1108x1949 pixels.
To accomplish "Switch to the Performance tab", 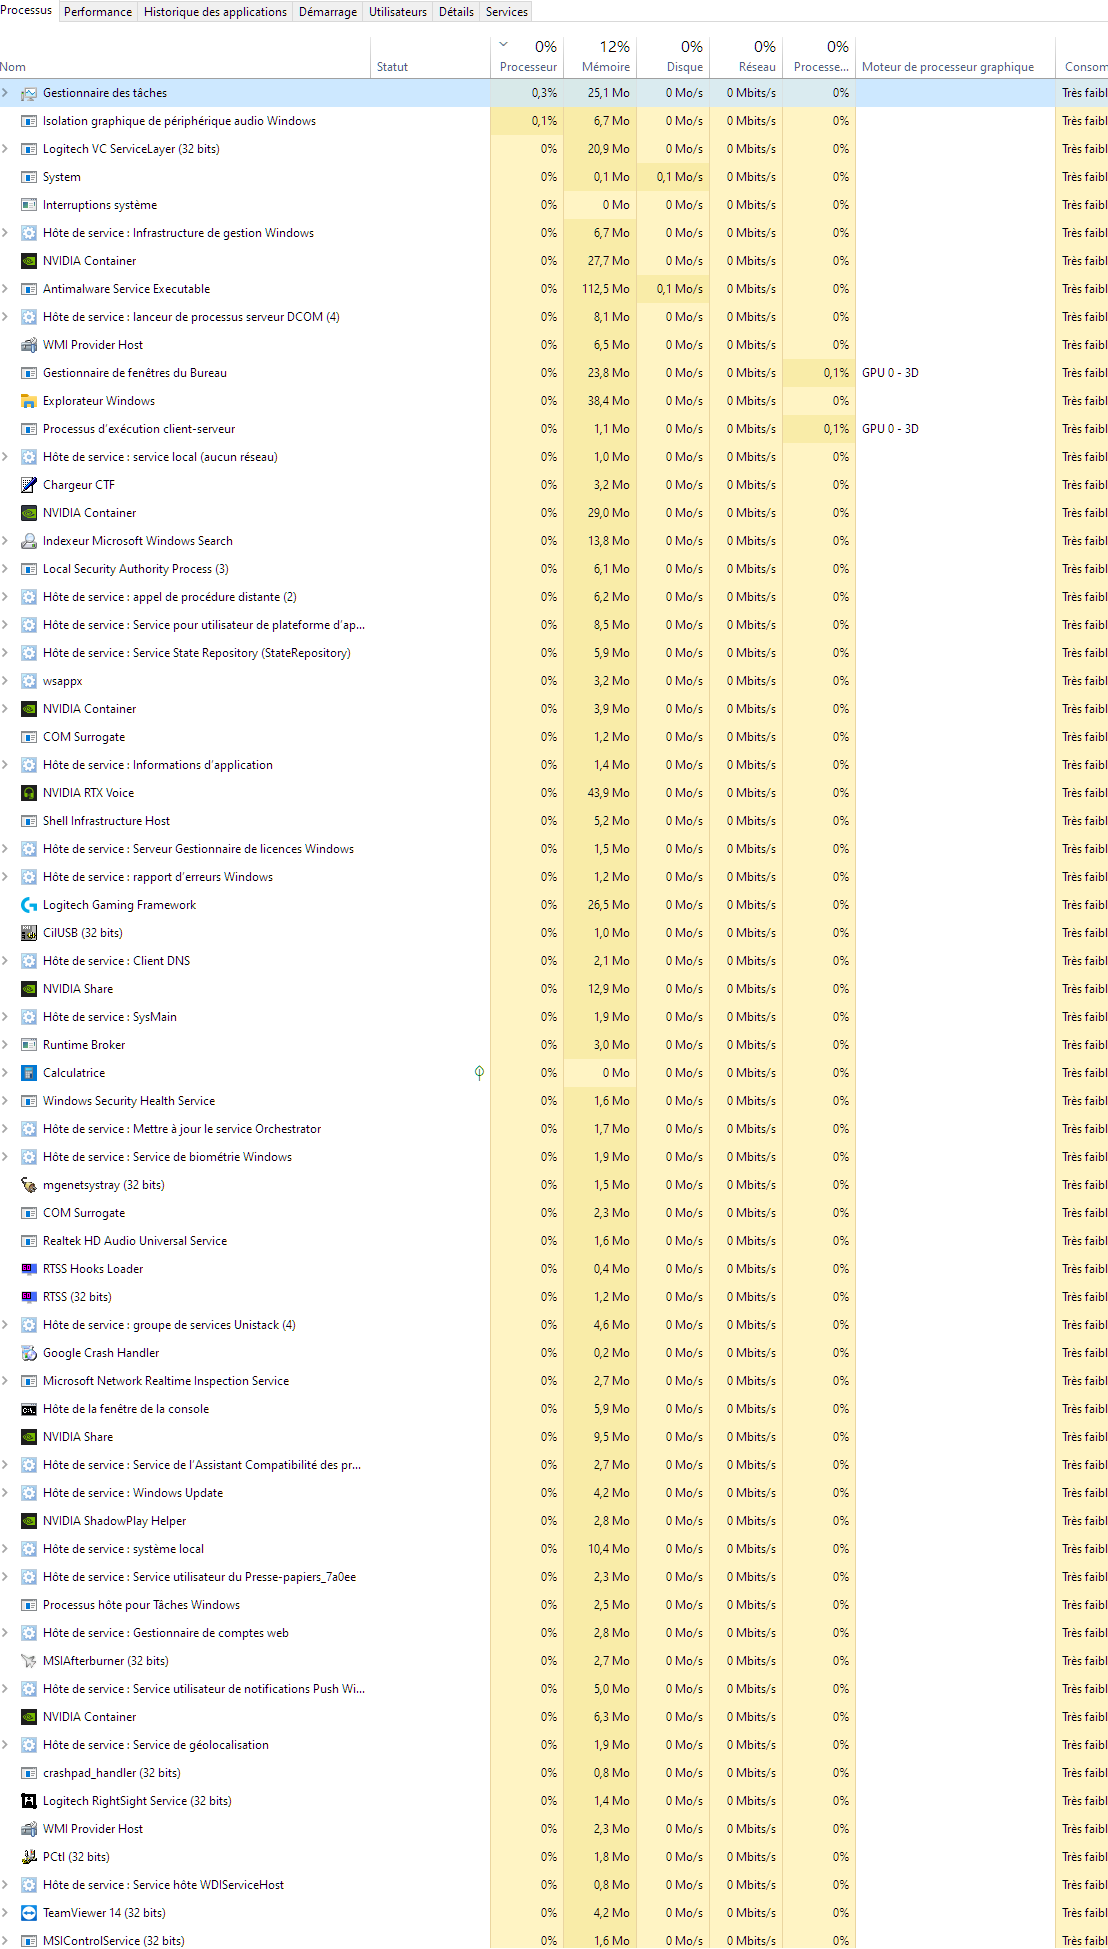I will click(x=97, y=12).
